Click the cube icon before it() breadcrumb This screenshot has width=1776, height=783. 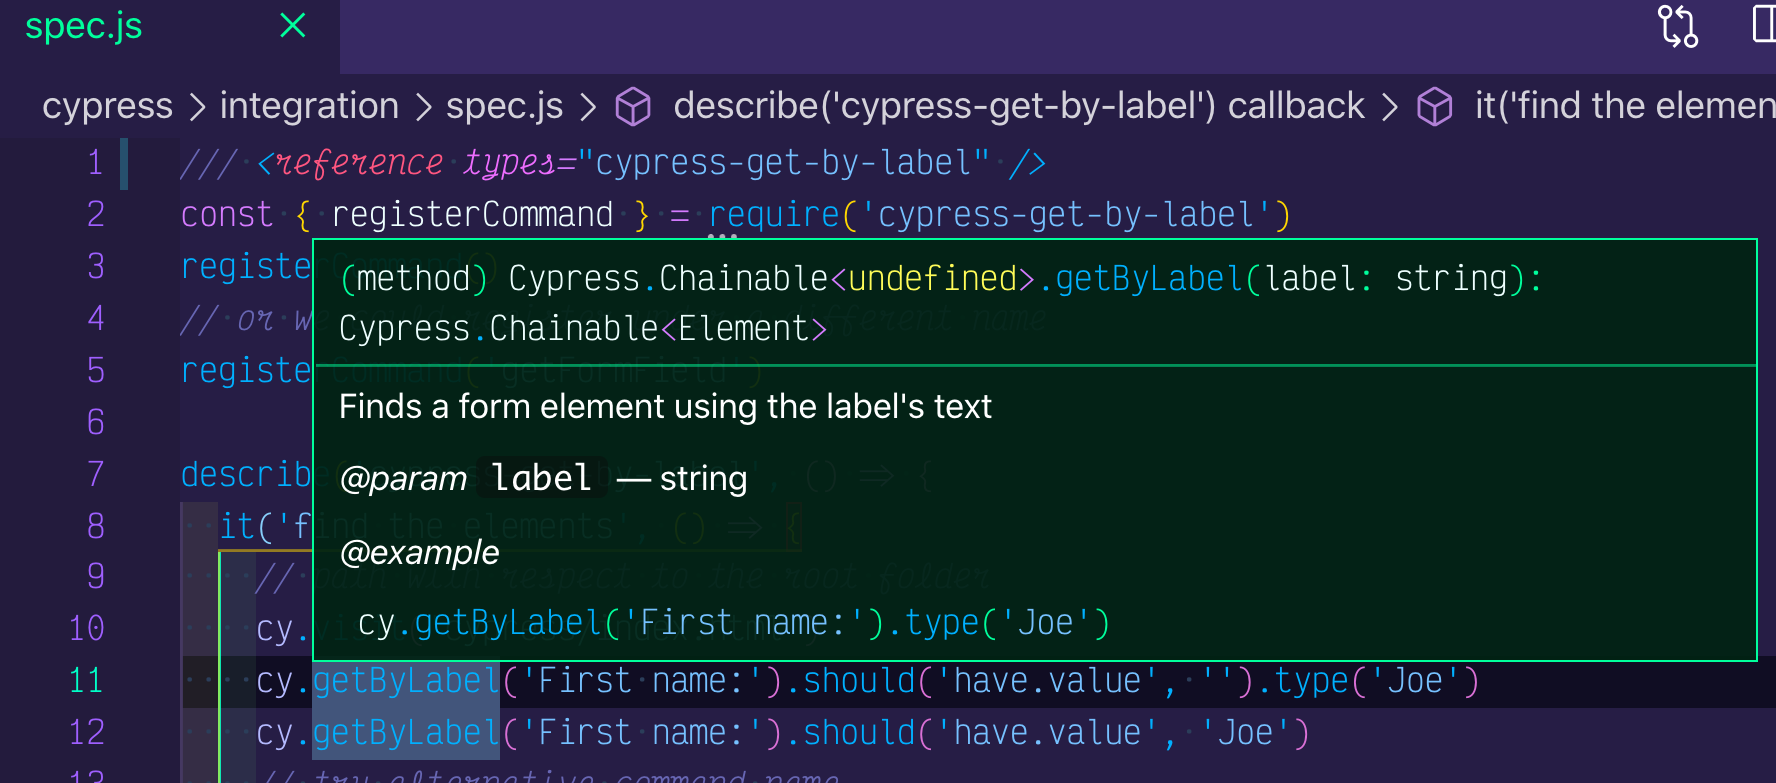tap(1435, 106)
